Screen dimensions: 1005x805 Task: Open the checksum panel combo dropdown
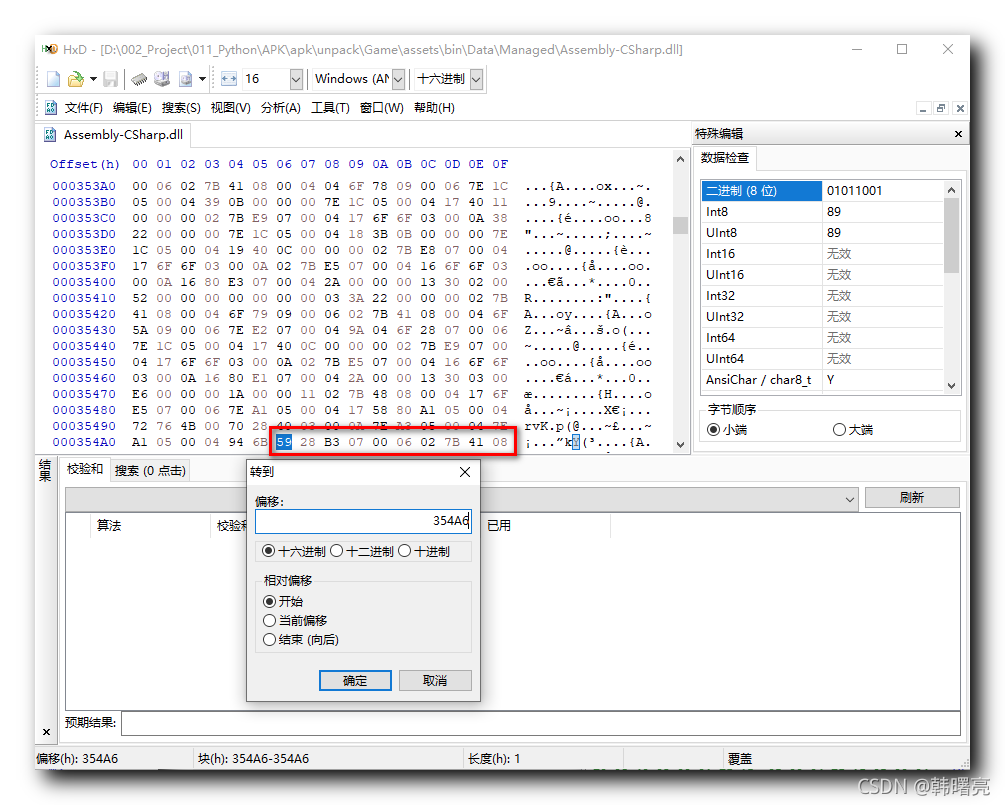pyautogui.click(x=850, y=499)
